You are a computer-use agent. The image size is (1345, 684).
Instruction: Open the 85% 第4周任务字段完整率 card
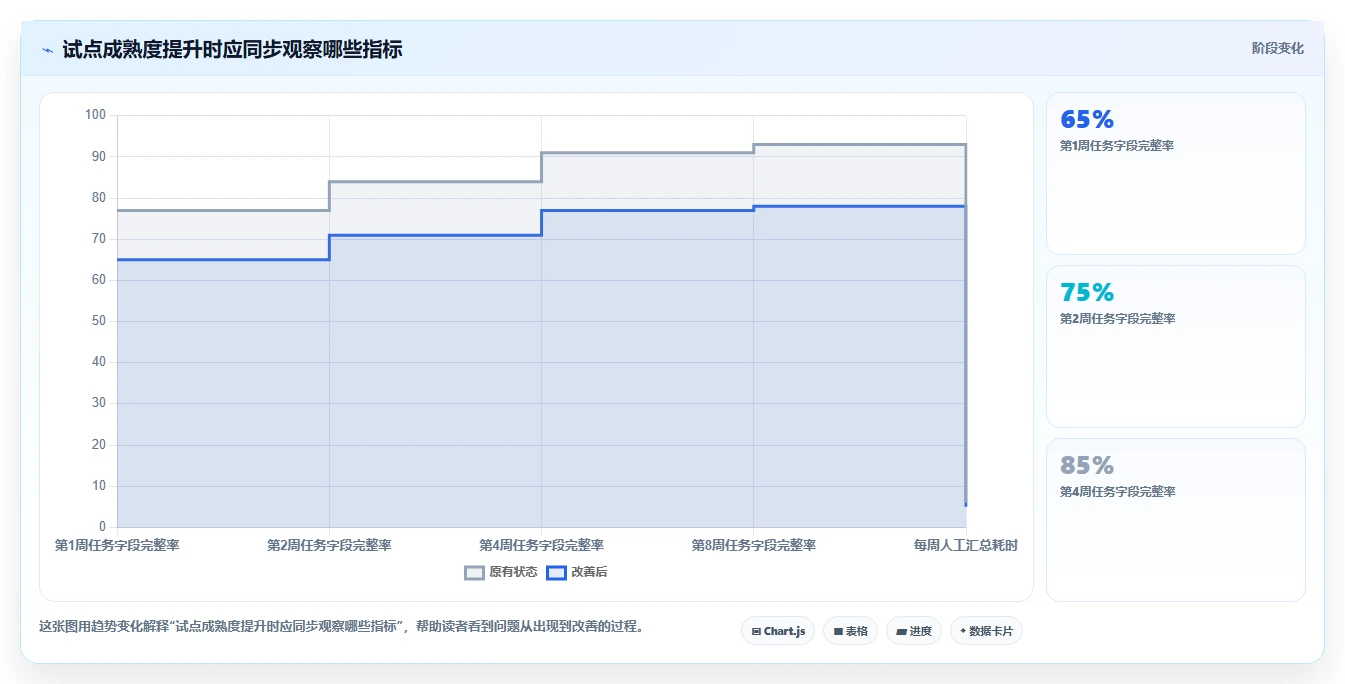(x=1176, y=520)
